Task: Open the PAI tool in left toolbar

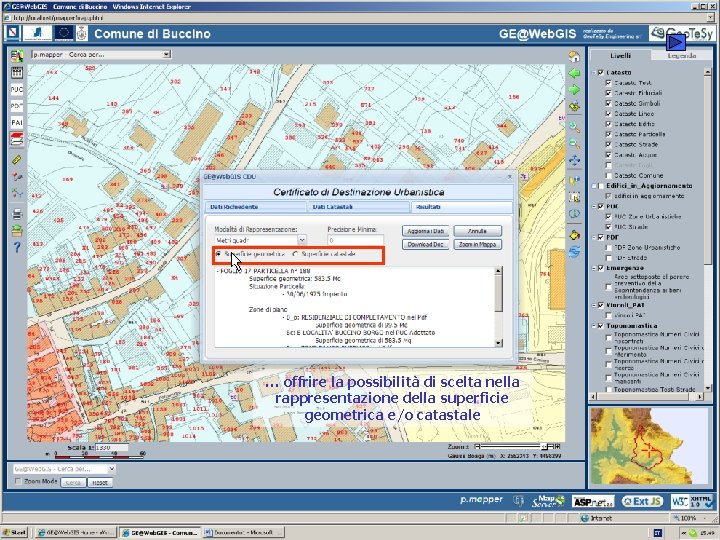Action: tap(17, 122)
